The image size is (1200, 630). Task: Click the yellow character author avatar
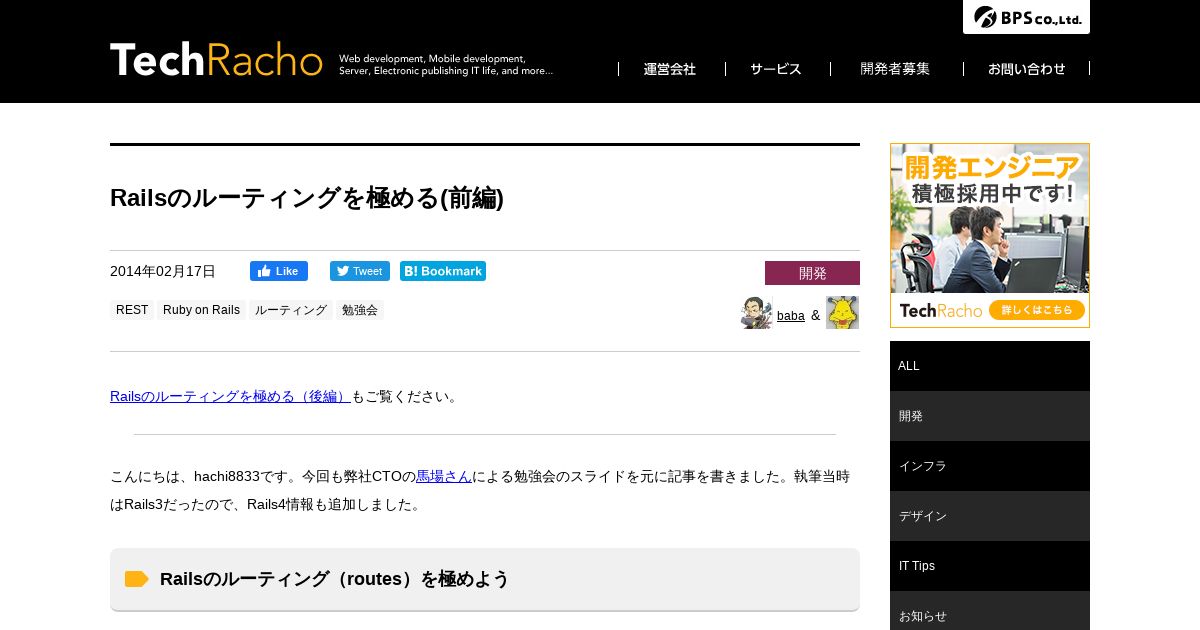(842, 313)
